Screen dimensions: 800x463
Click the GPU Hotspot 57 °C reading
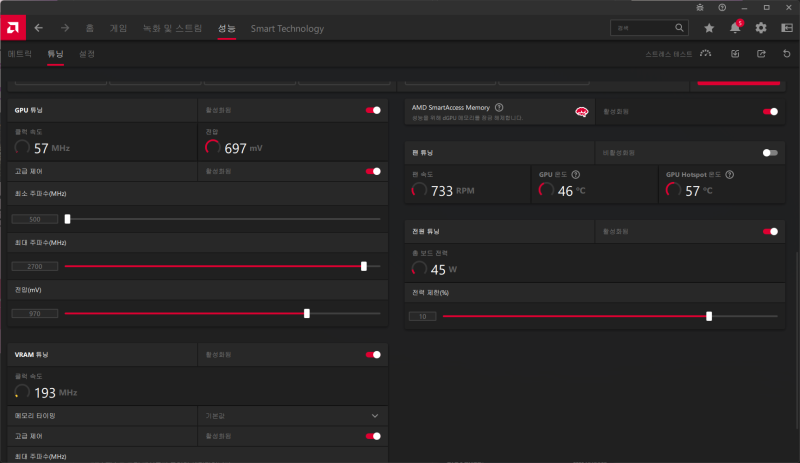[698, 191]
